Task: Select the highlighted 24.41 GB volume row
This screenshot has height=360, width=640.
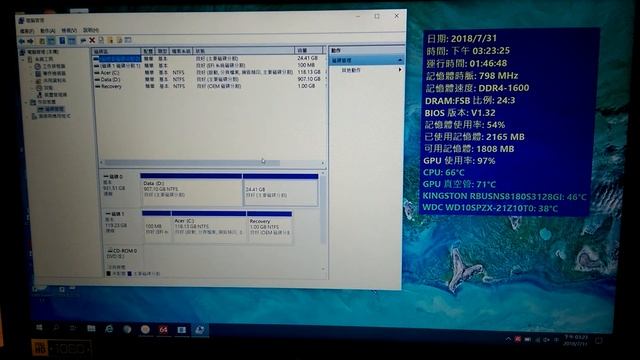Action: (209, 58)
